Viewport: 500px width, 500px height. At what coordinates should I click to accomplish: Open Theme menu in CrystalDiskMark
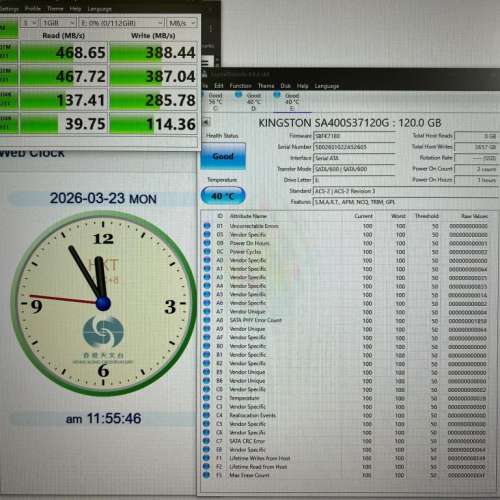(x=55, y=9)
